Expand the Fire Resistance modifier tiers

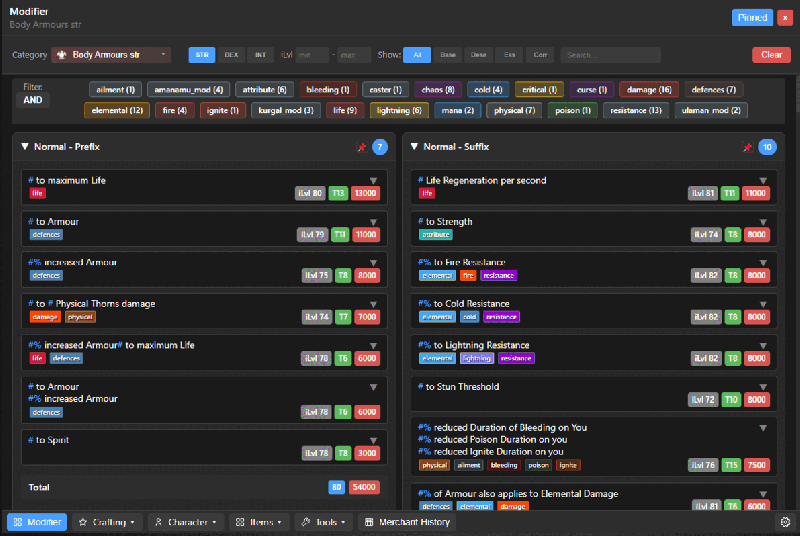[x=763, y=263]
